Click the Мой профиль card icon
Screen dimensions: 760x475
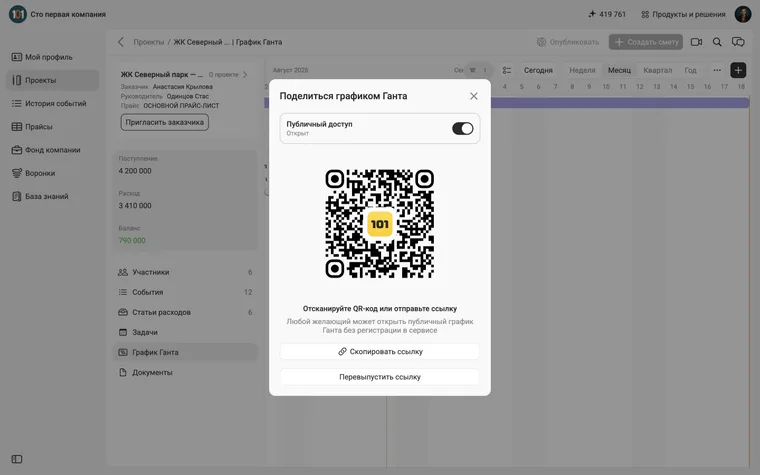point(17,57)
